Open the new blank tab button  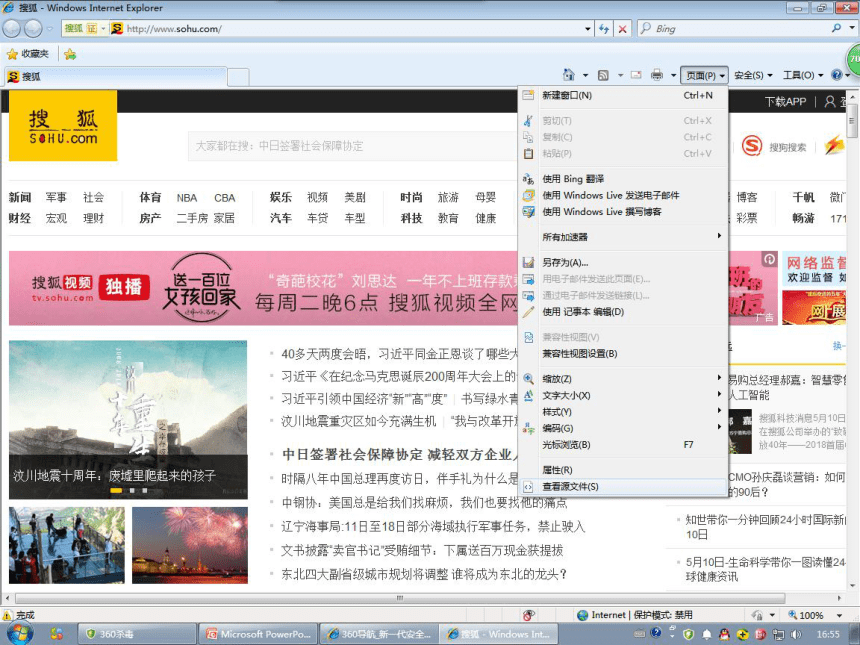238,77
